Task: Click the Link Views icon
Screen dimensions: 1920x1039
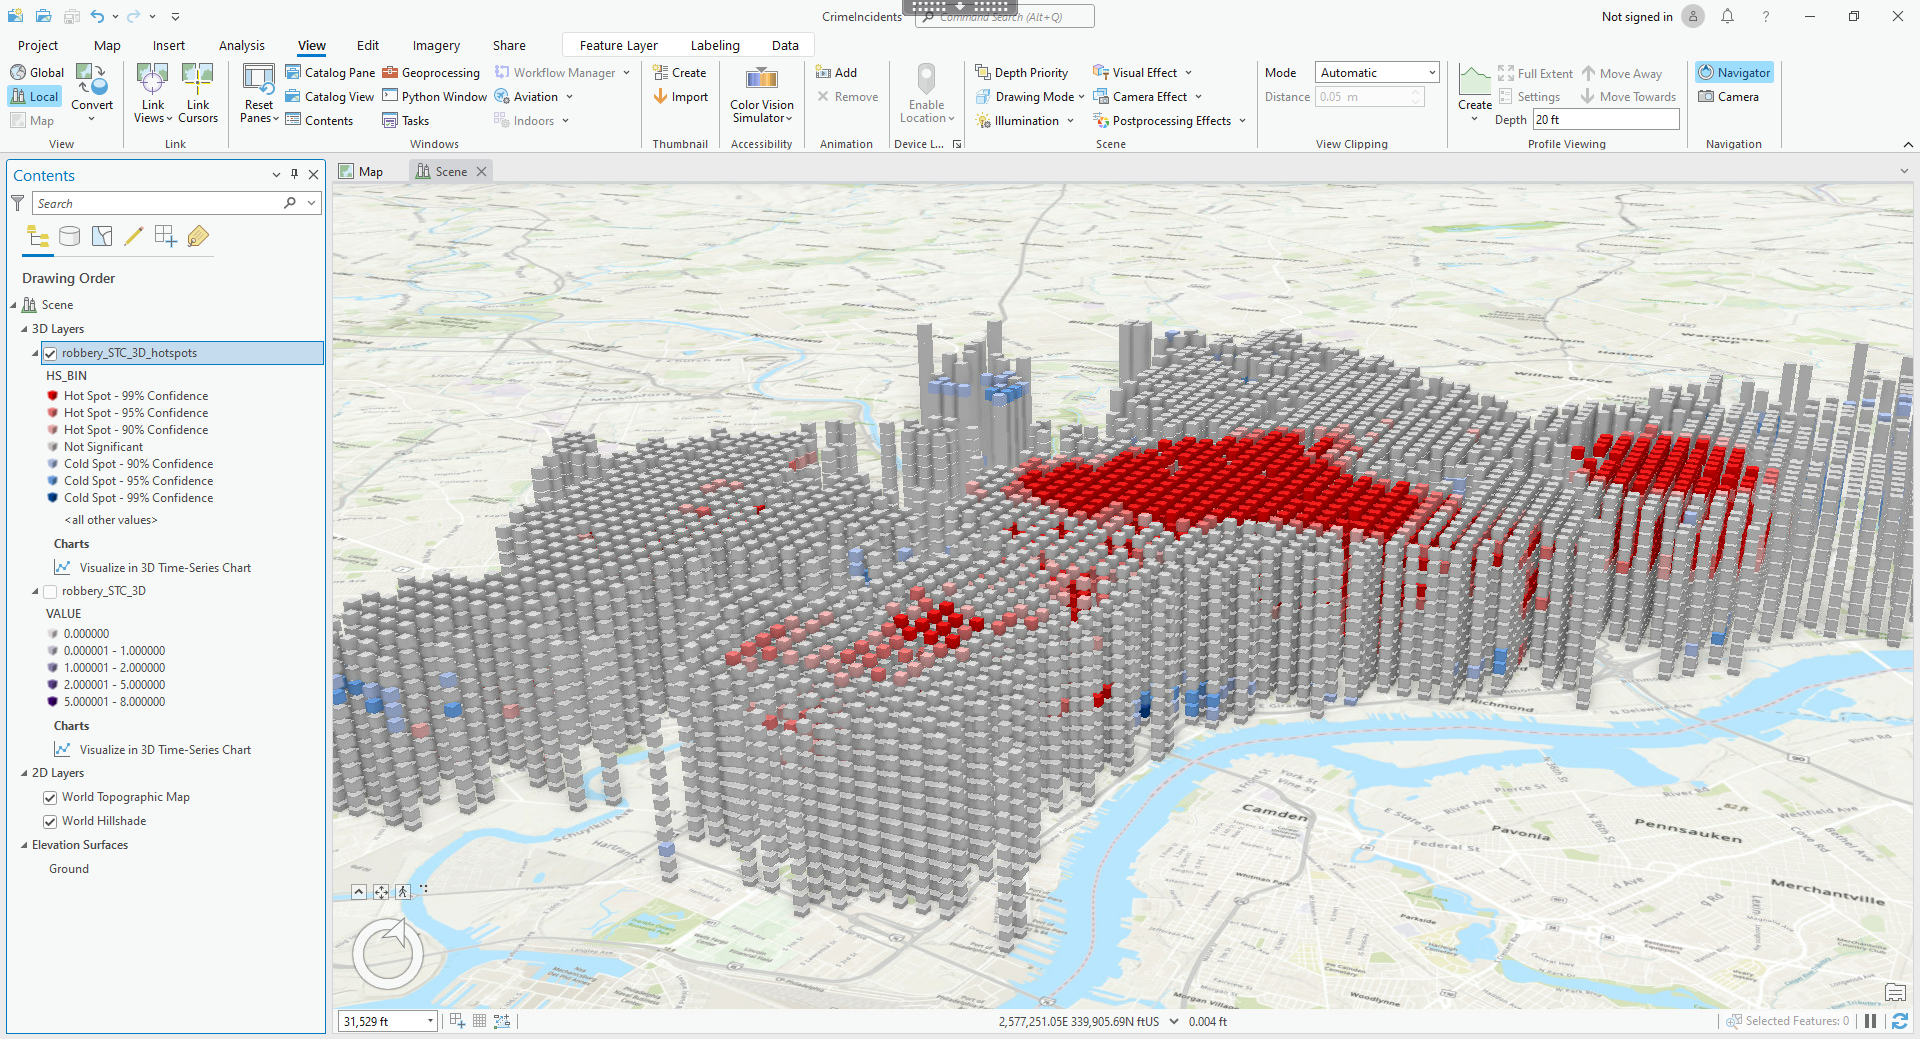Action: pyautogui.click(x=152, y=79)
